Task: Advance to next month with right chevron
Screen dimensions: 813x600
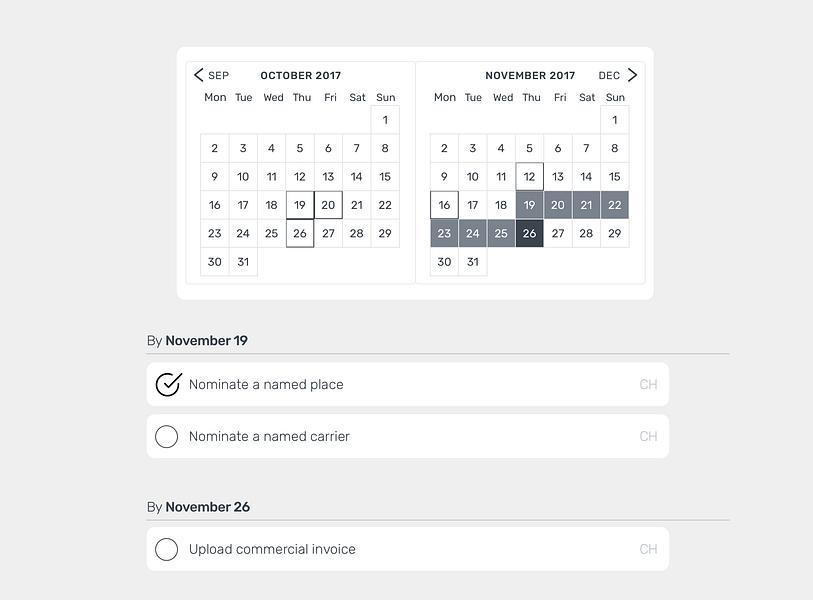Action: click(632, 75)
